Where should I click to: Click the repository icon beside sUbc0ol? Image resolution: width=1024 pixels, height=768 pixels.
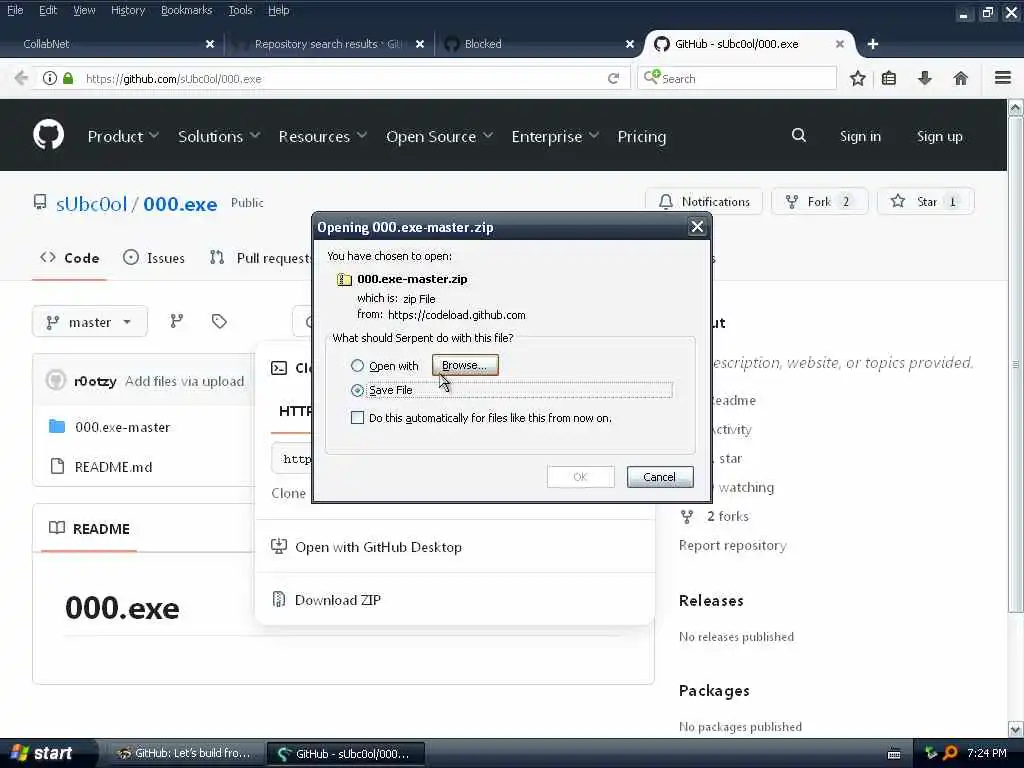point(40,202)
